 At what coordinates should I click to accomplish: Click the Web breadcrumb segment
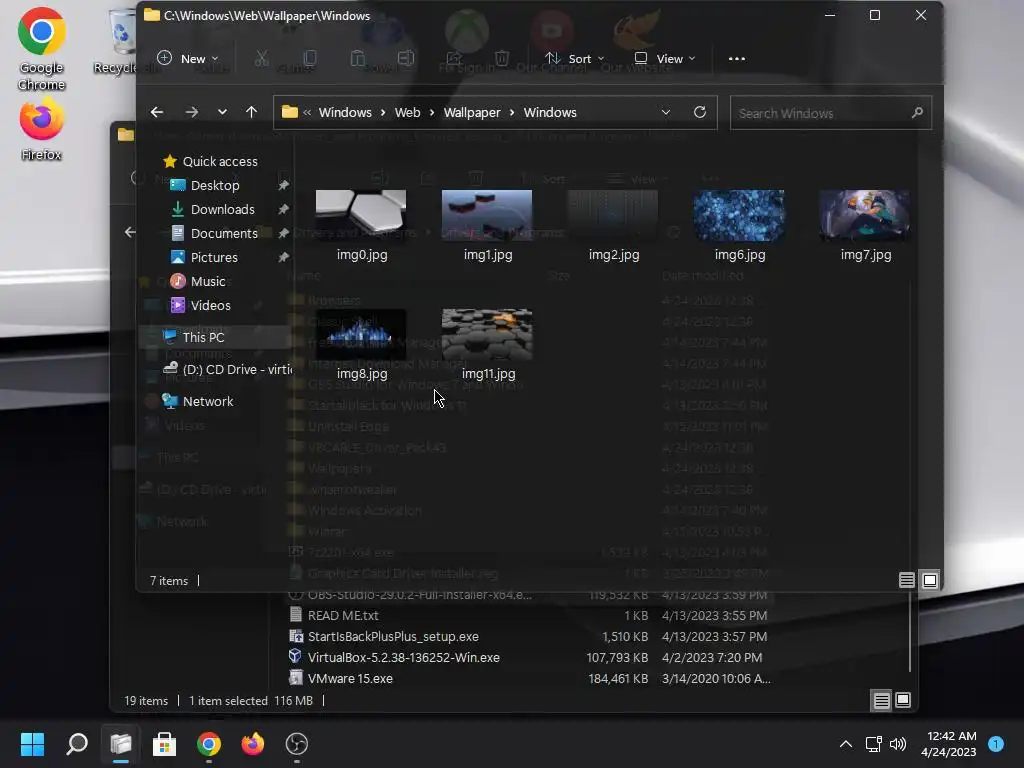click(x=408, y=112)
